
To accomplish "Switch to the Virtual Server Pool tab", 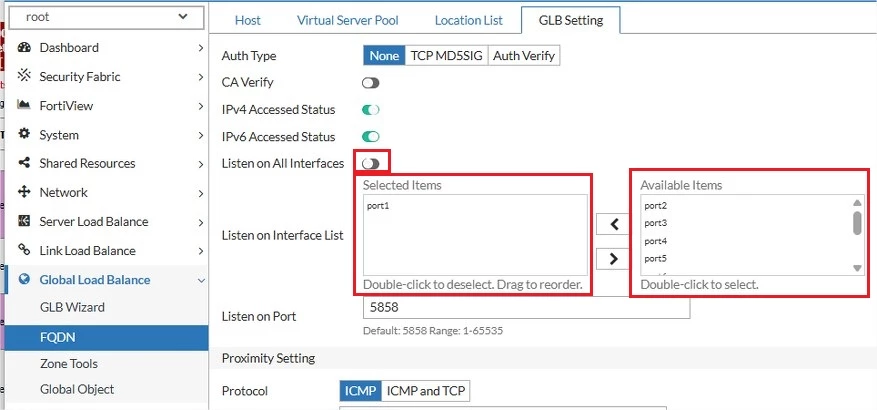I will point(348,20).
